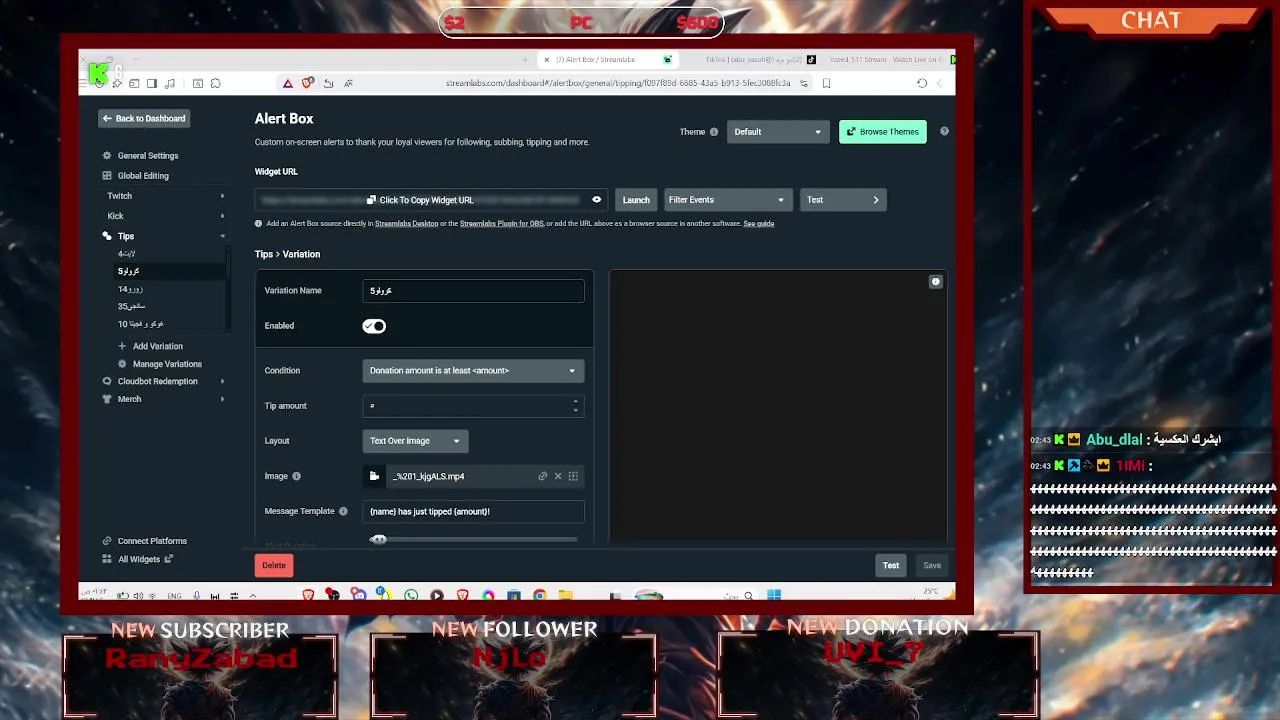Screen dimensions: 1280x720
Task: Click To Copy Widget URL
Action: coord(420,200)
